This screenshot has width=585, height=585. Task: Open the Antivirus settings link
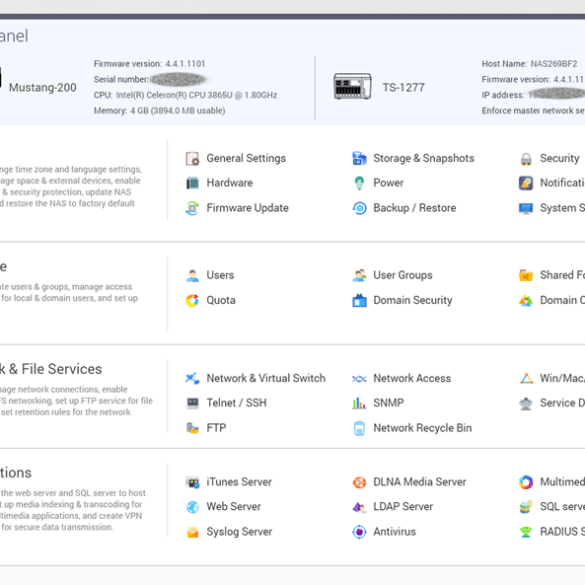point(395,532)
